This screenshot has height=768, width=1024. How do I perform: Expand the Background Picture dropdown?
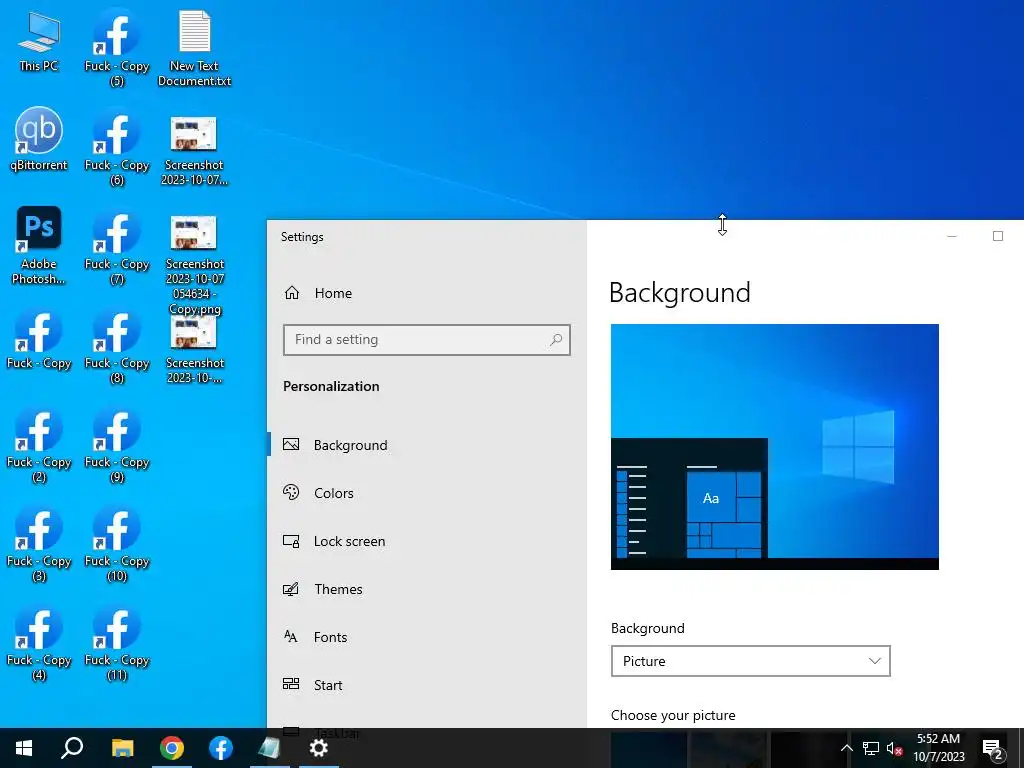pos(750,661)
